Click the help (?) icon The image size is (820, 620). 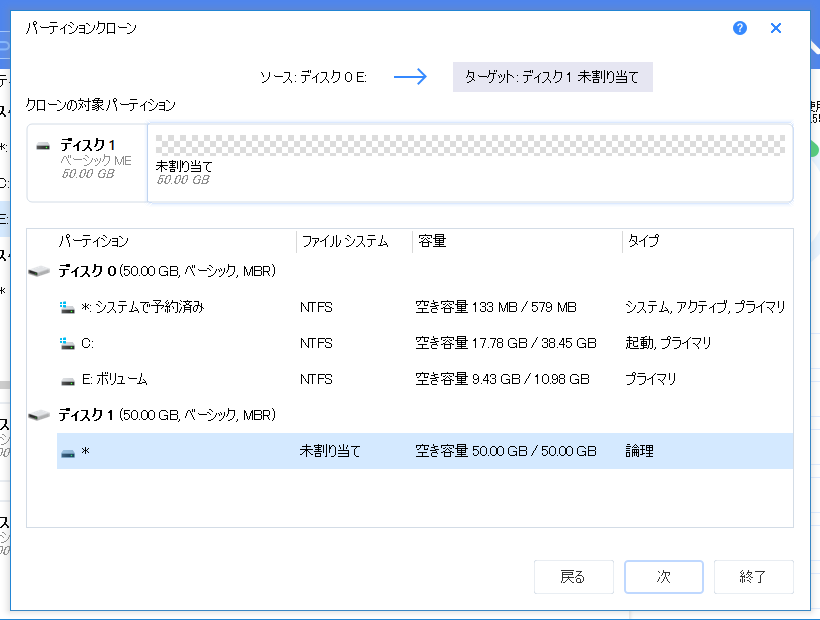click(x=739, y=29)
